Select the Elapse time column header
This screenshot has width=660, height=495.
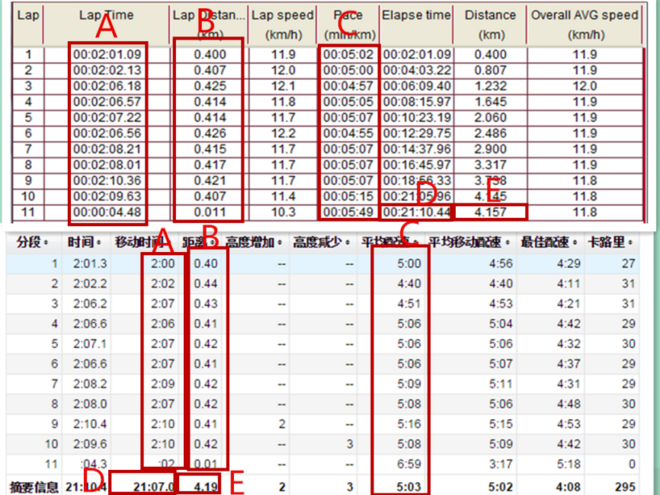pos(415,16)
